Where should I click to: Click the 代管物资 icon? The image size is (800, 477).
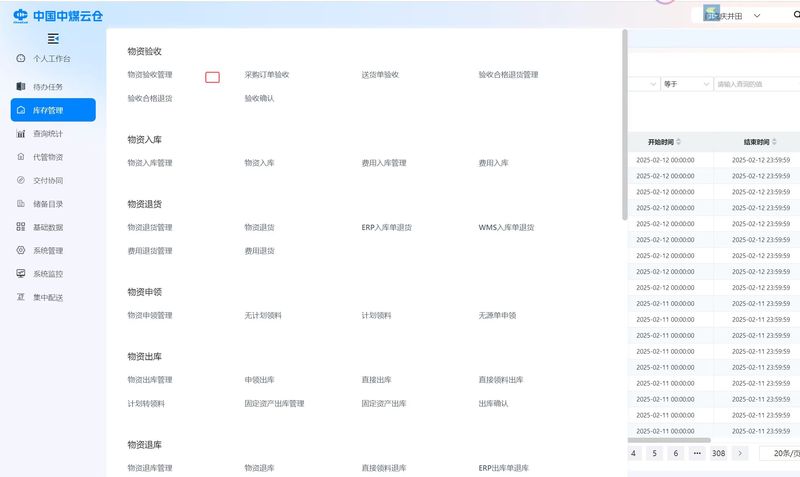[20, 157]
